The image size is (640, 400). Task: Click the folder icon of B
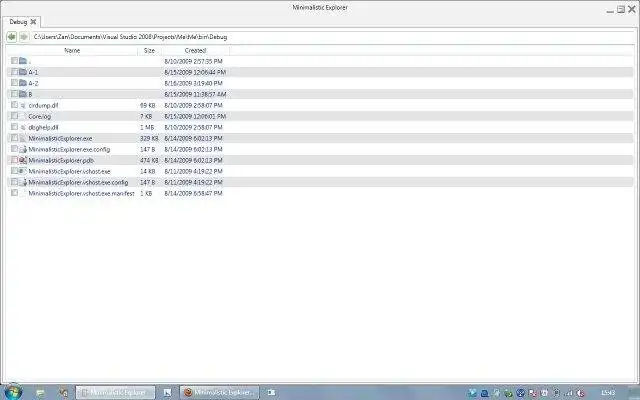23,94
